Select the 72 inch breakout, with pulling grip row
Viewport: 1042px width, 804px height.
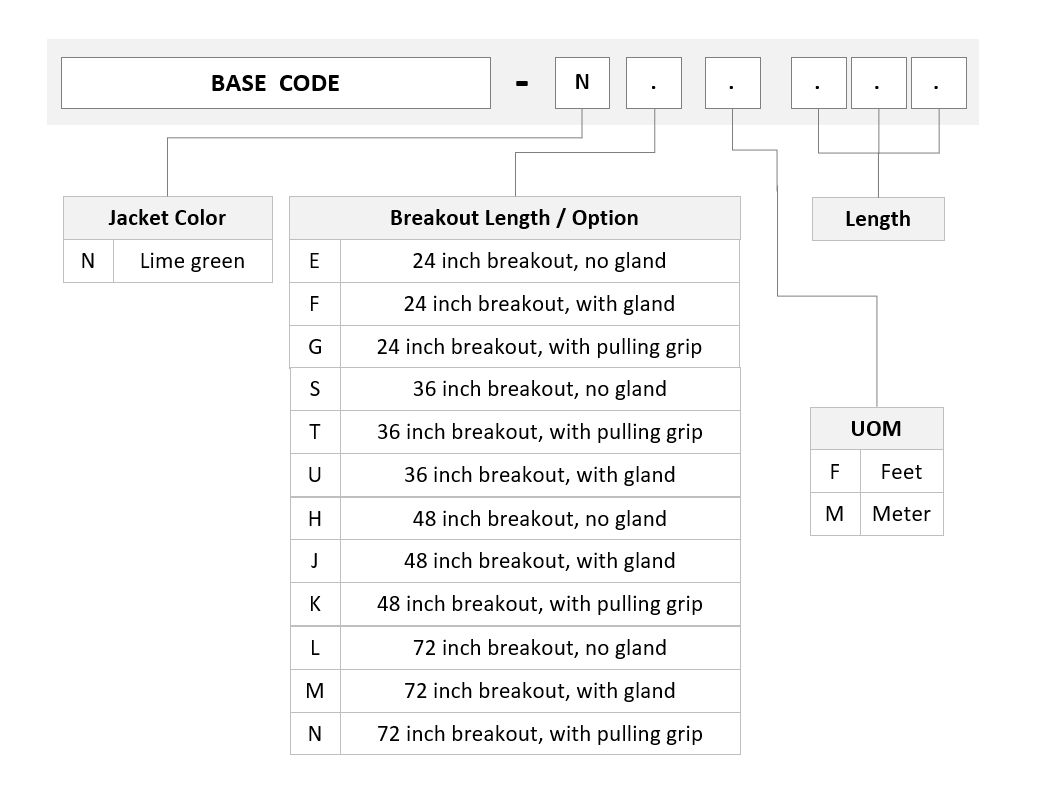[515, 734]
